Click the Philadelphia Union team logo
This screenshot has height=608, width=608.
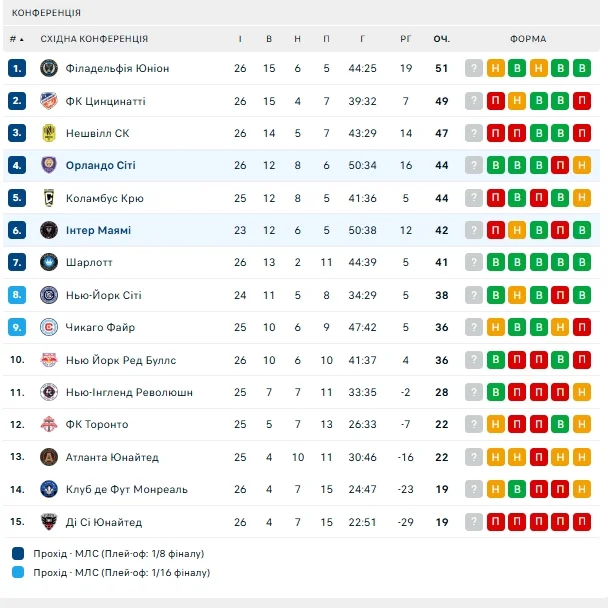tap(48, 69)
